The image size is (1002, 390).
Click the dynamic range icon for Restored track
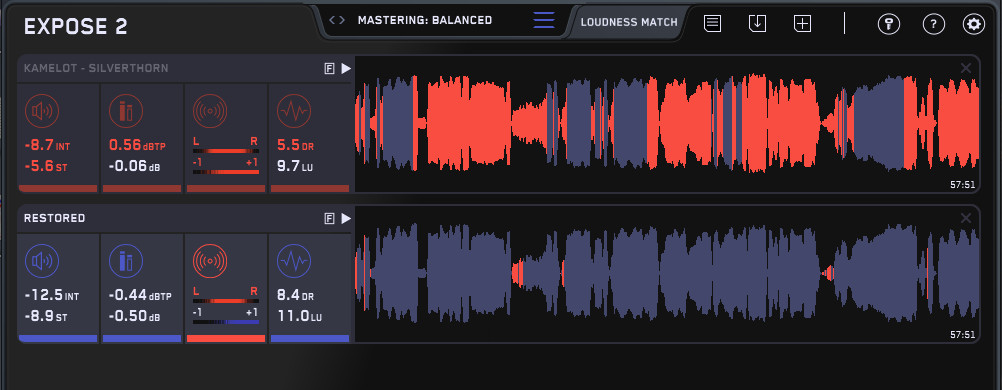[x=294, y=261]
